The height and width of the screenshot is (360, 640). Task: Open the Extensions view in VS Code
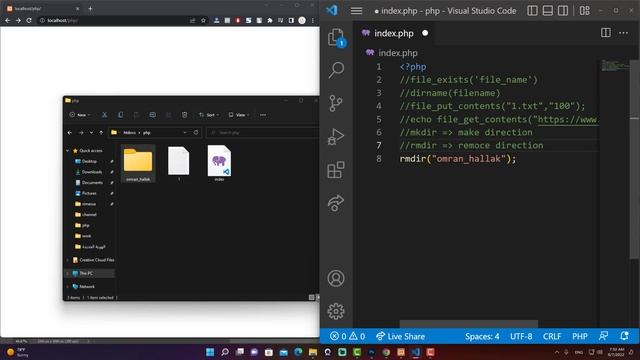click(x=336, y=170)
